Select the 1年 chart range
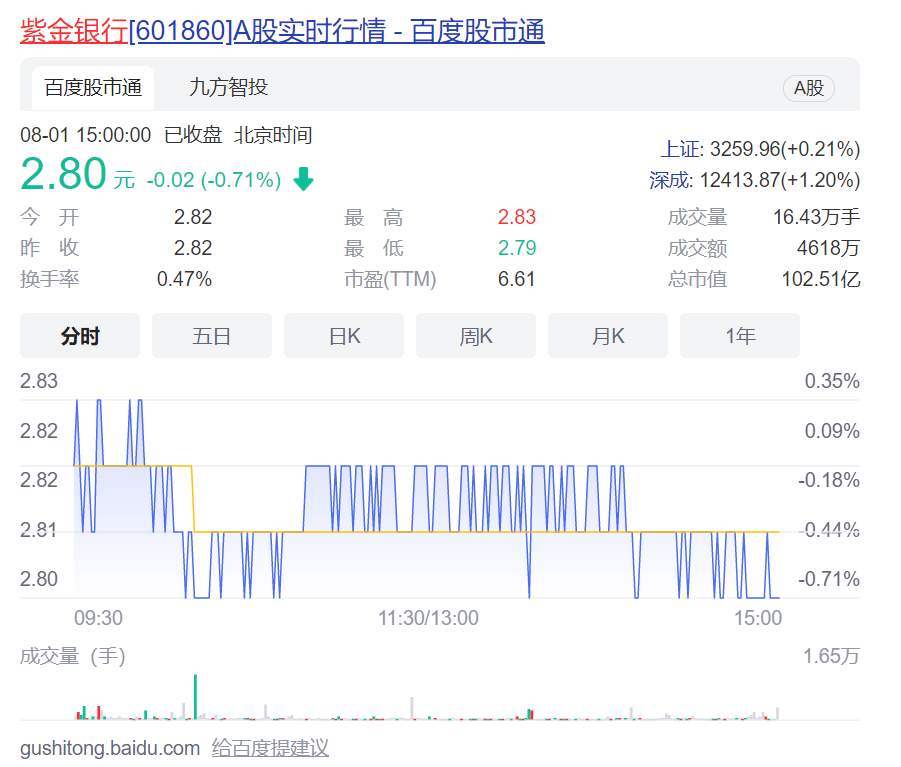 (740, 336)
